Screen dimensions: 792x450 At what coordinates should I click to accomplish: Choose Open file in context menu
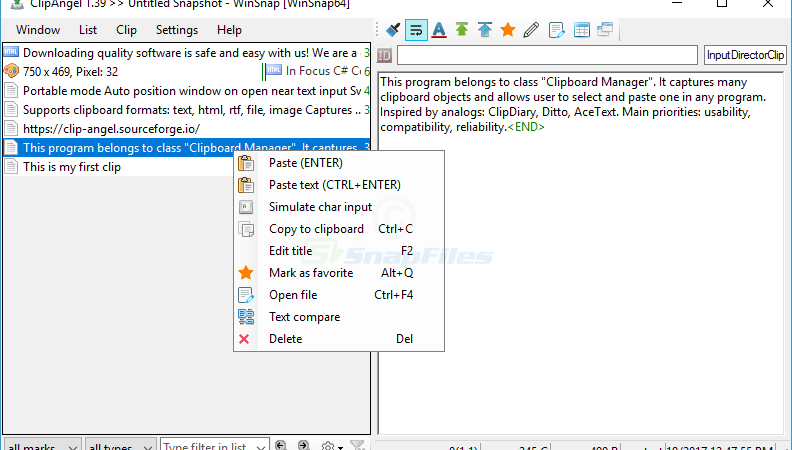click(339, 295)
